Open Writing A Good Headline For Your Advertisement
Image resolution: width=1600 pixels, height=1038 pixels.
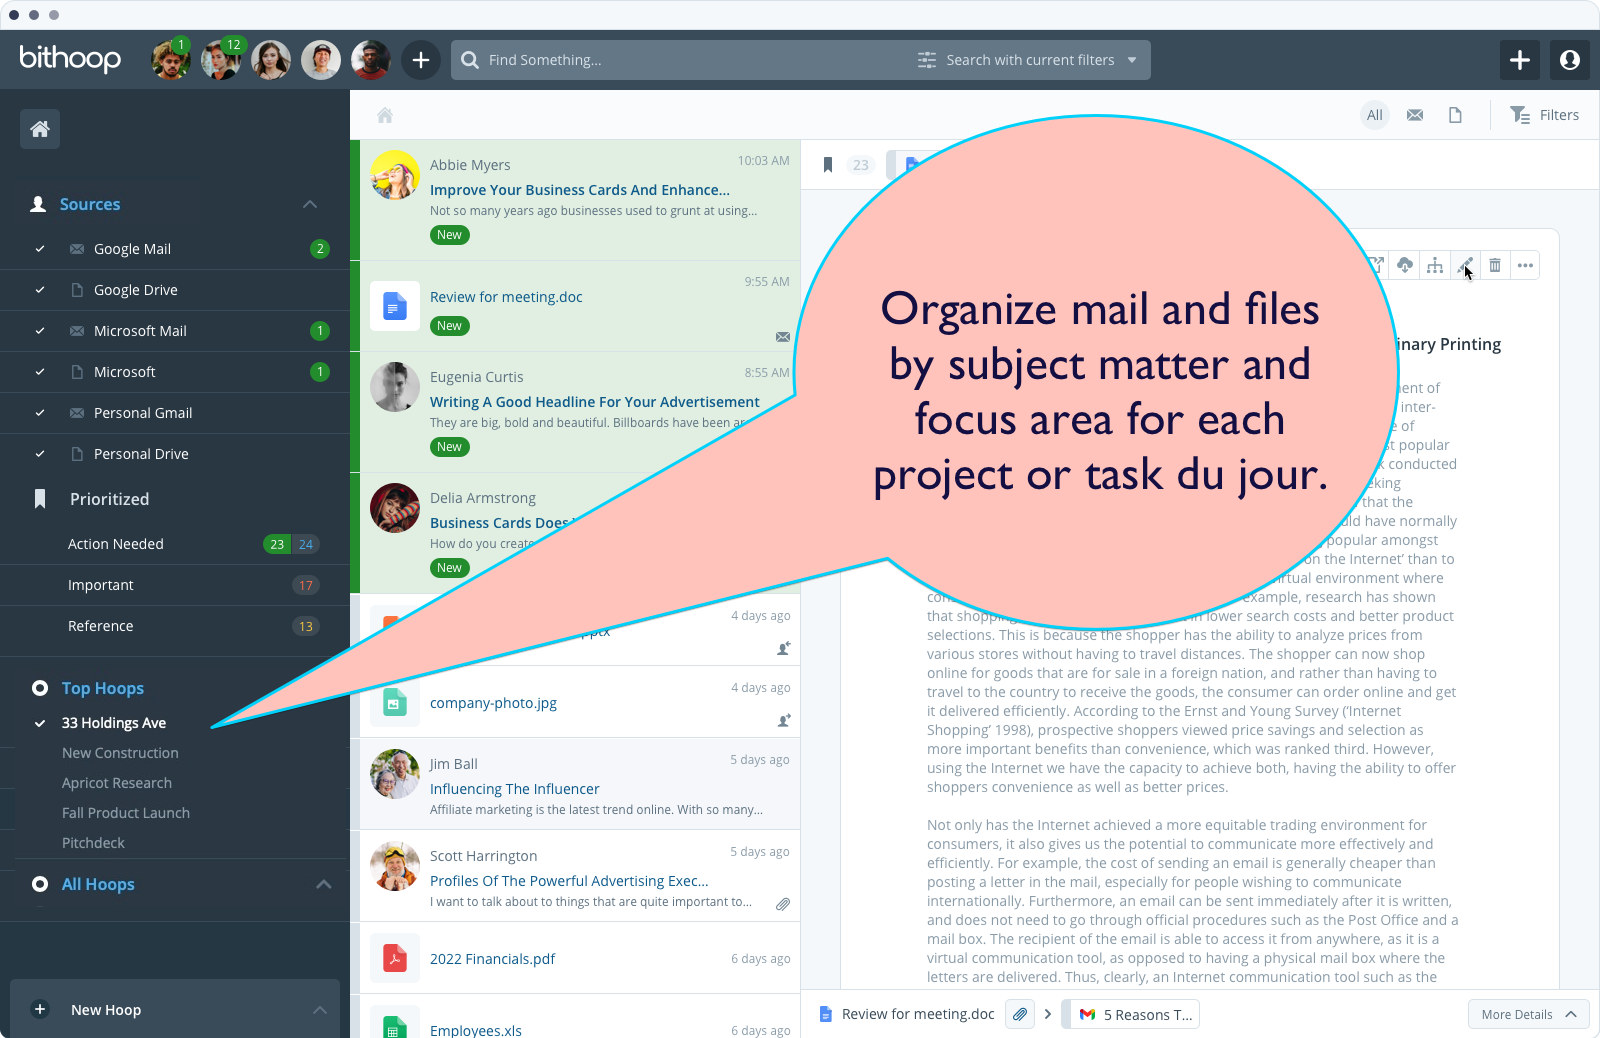pos(595,402)
